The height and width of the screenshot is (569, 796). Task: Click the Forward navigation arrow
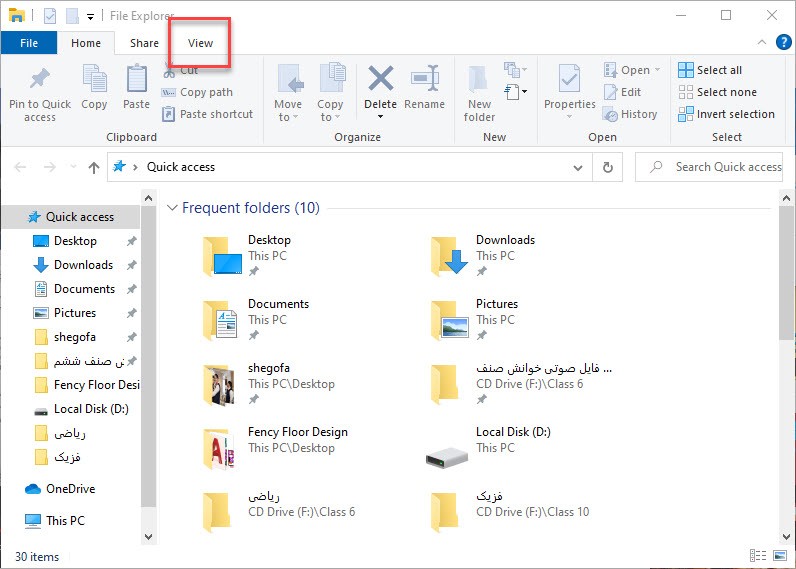coord(49,167)
